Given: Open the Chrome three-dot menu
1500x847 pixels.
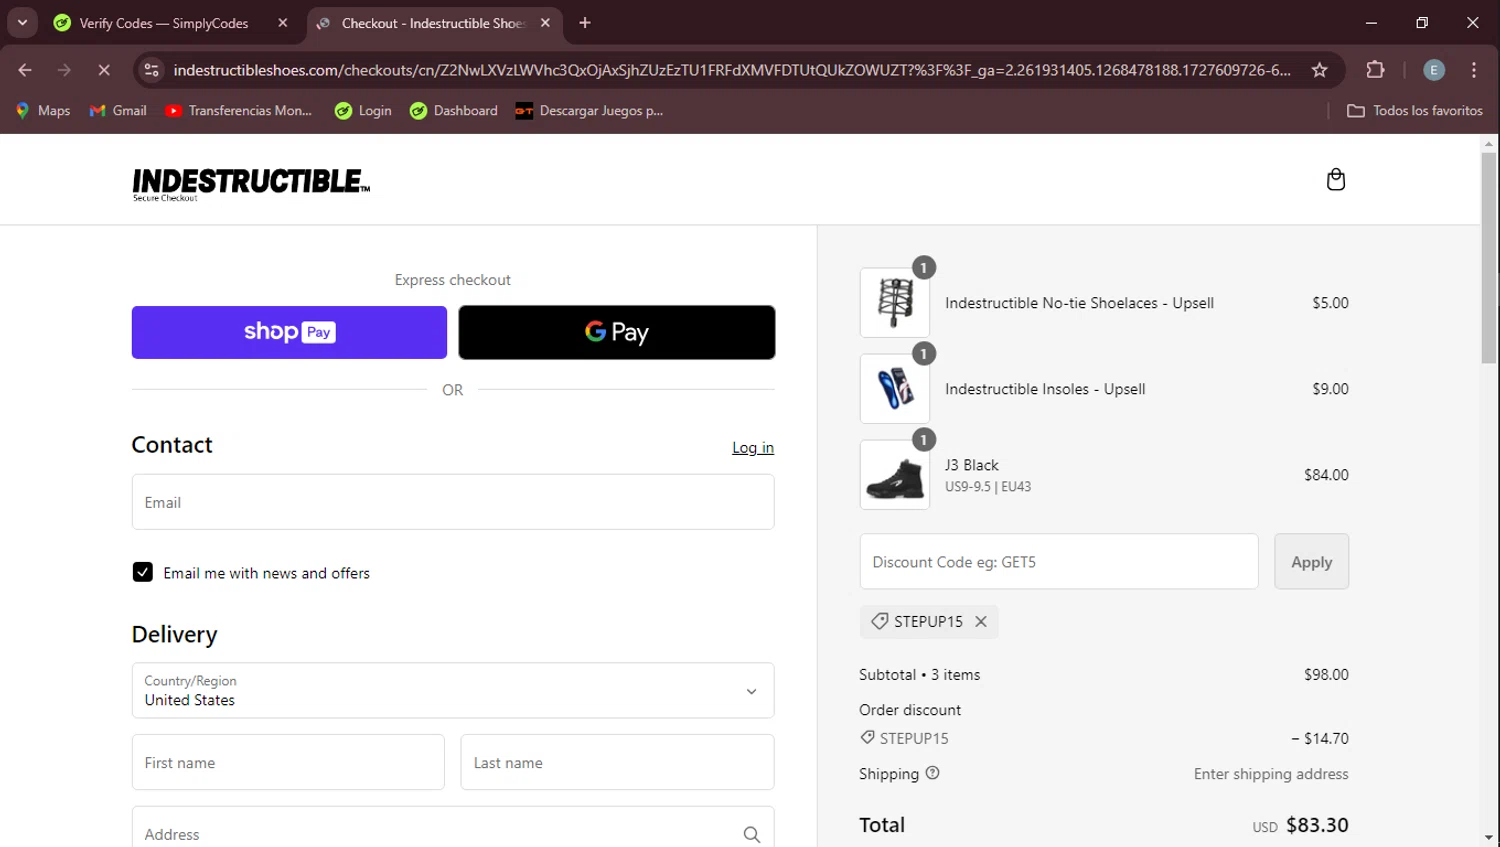Looking at the screenshot, I should coord(1474,70).
